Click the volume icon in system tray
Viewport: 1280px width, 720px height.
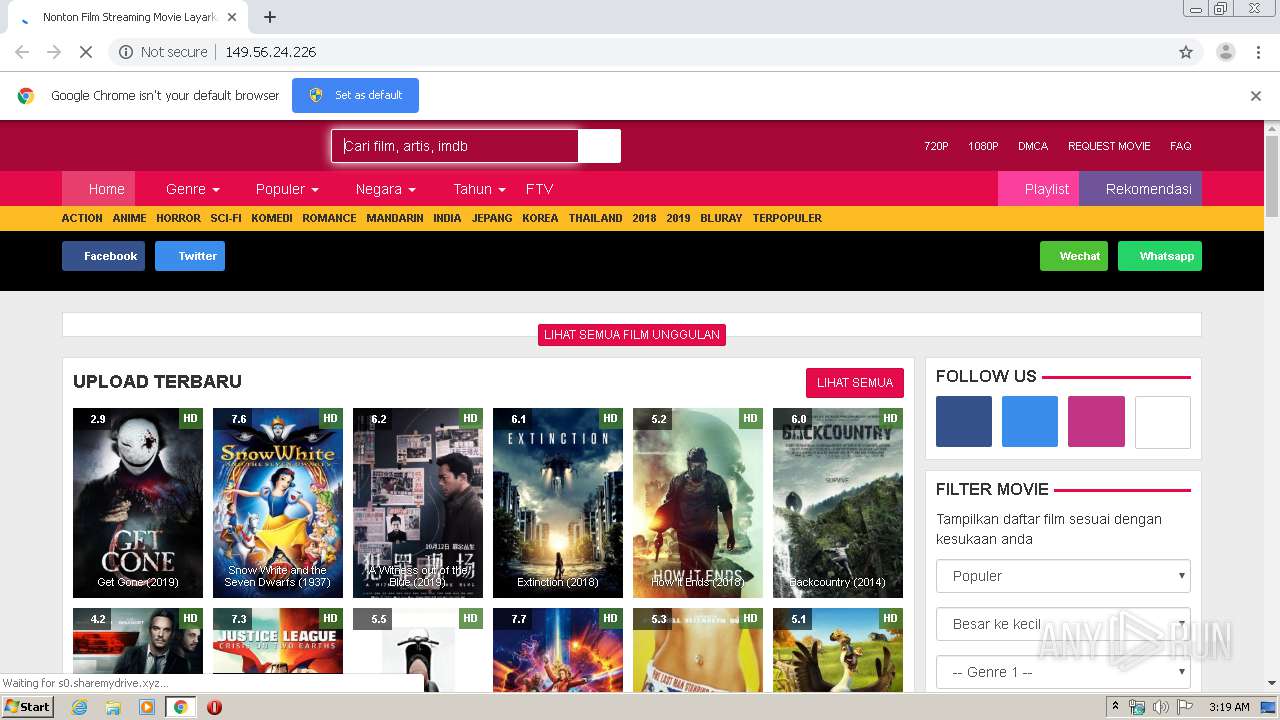tap(1160, 707)
